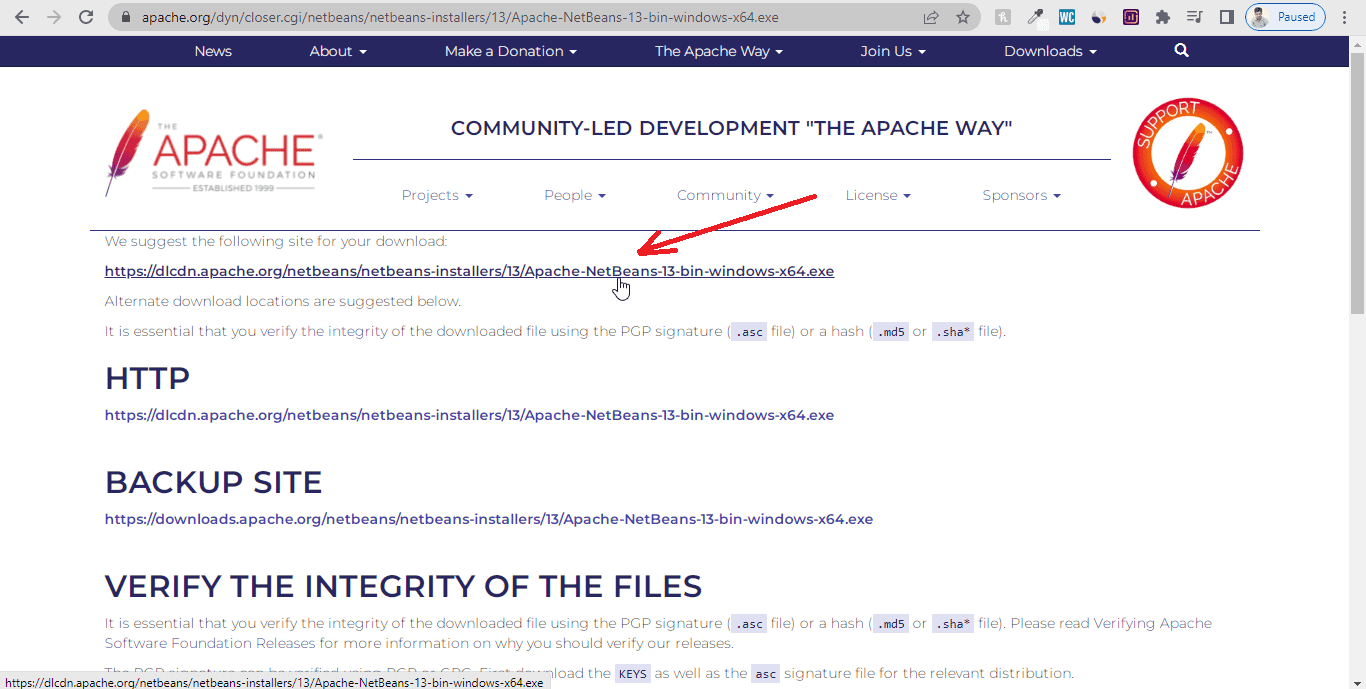Screen dimensions: 1366x689
Task: Click the 'HTTP' heading
Action: pyautogui.click(x=147, y=379)
